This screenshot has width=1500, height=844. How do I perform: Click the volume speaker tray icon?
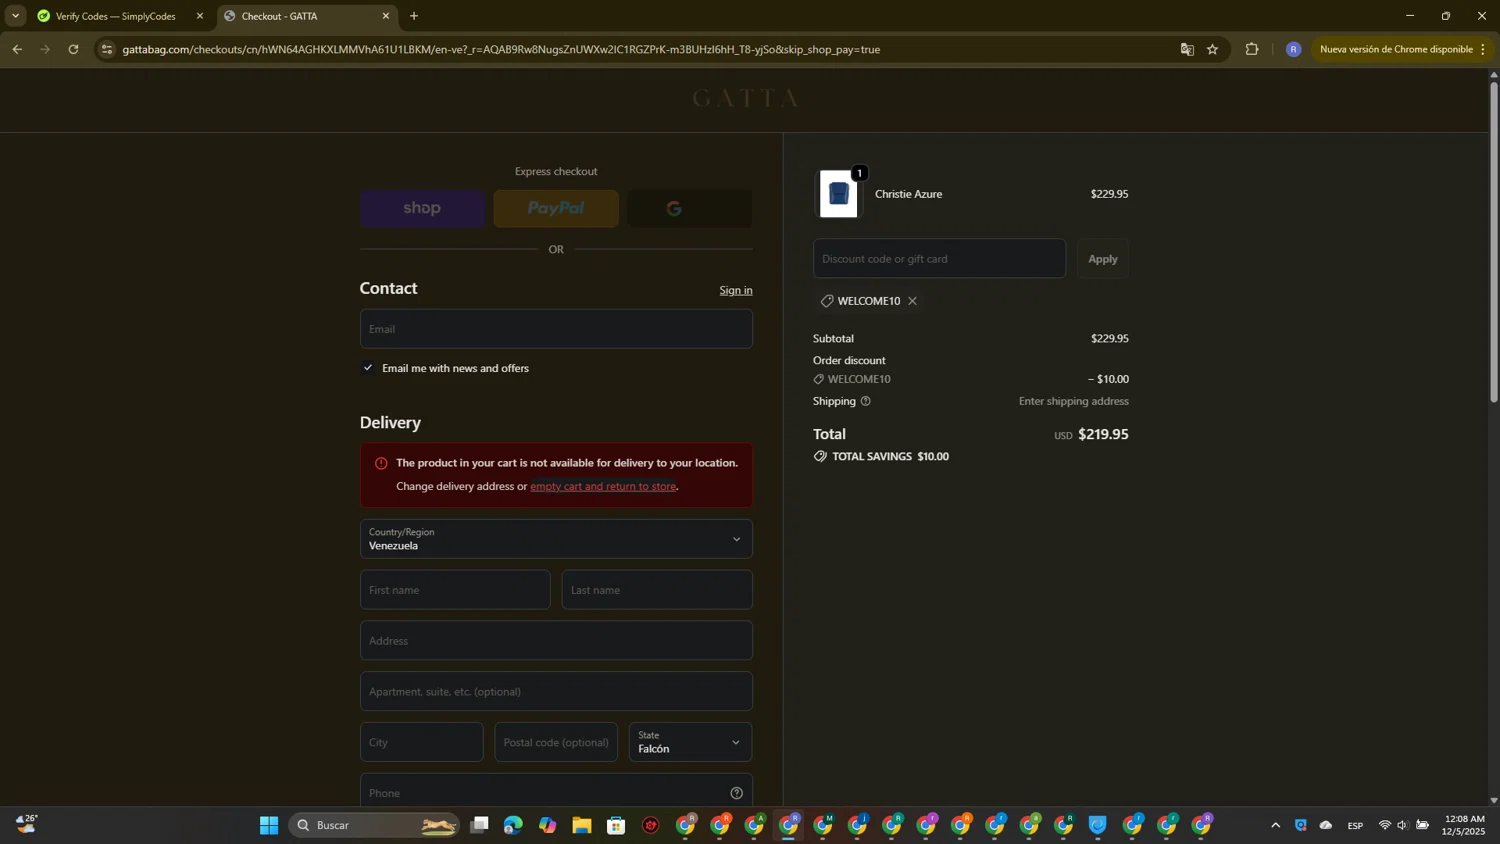pyautogui.click(x=1403, y=825)
